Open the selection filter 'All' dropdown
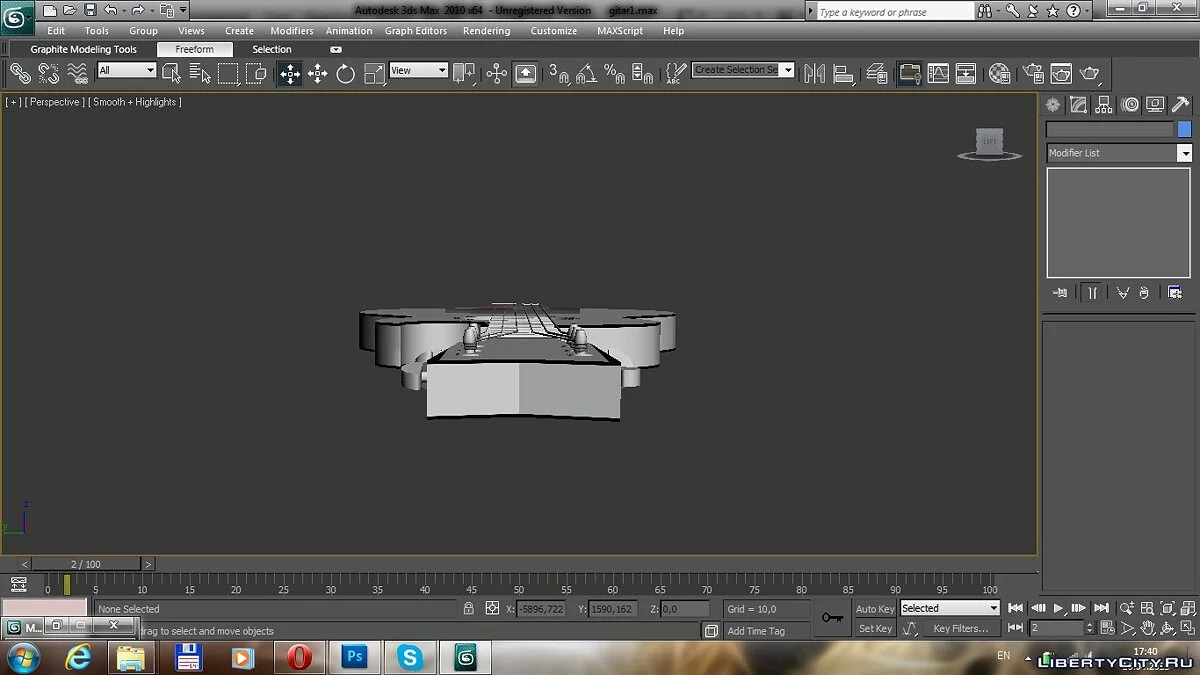The image size is (1200, 675). (x=127, y=71)
